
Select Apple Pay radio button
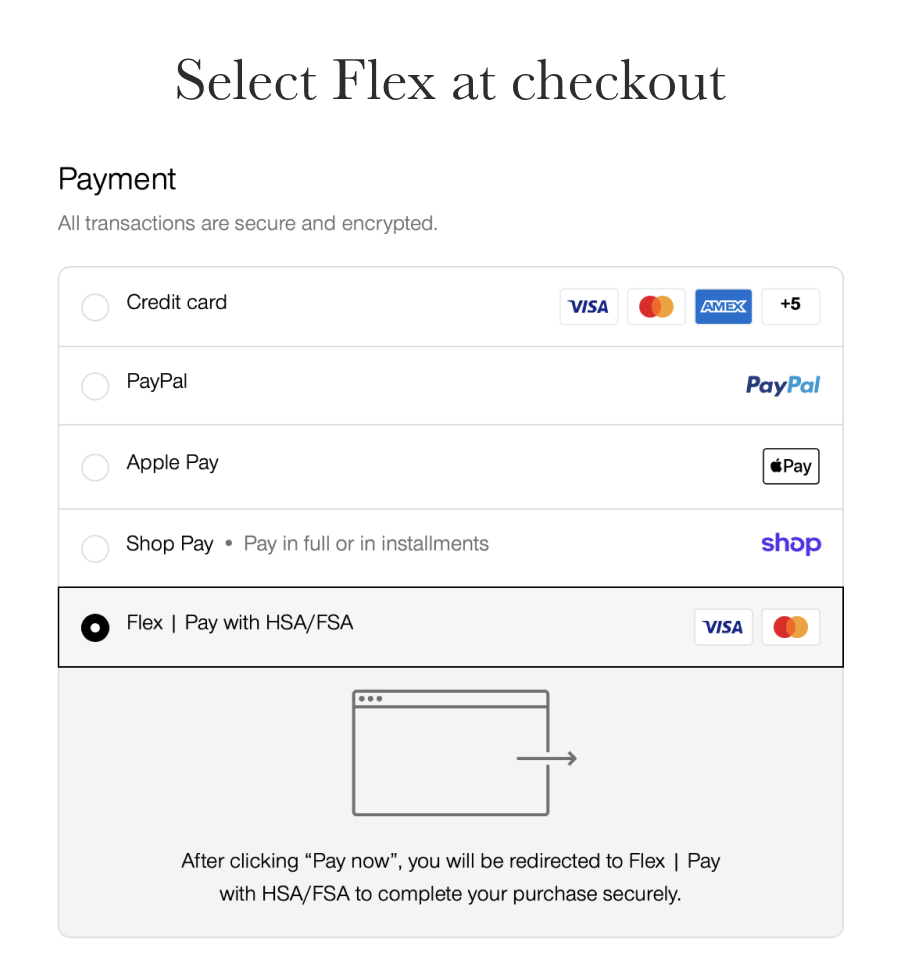pyautogui.click(x=95, y=467)
